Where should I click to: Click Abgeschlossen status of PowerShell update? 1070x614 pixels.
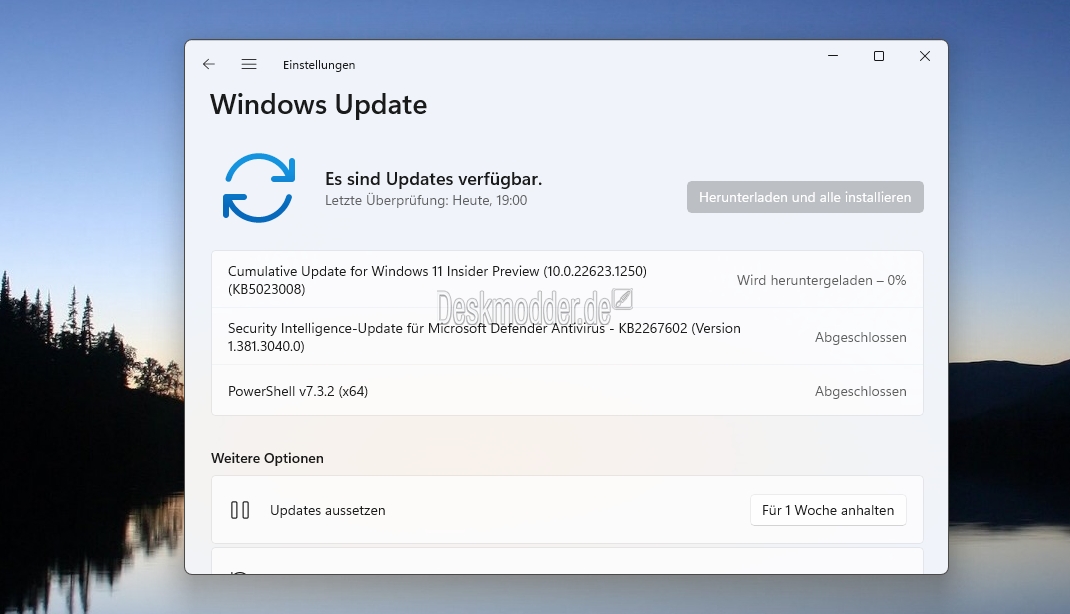[861, 392]
